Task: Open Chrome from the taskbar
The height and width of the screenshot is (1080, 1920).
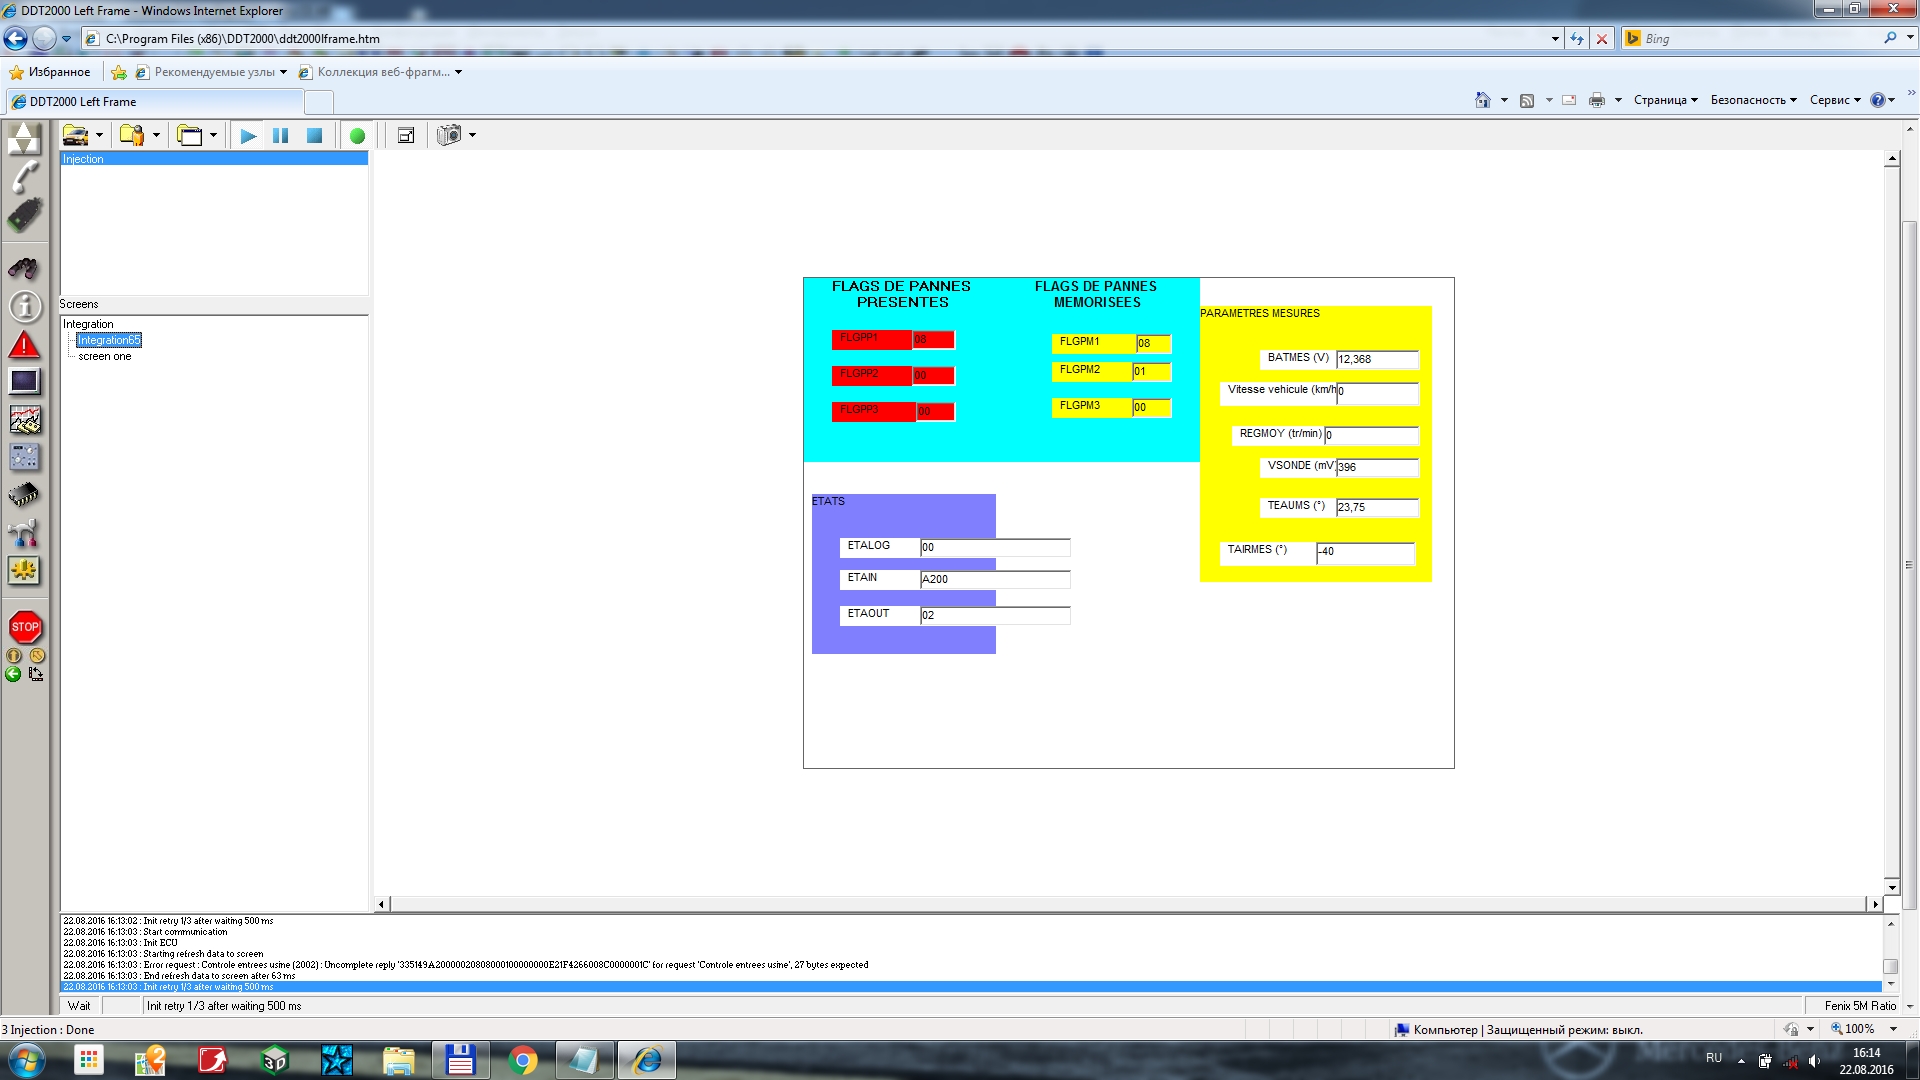Action: click(522, 1060)
